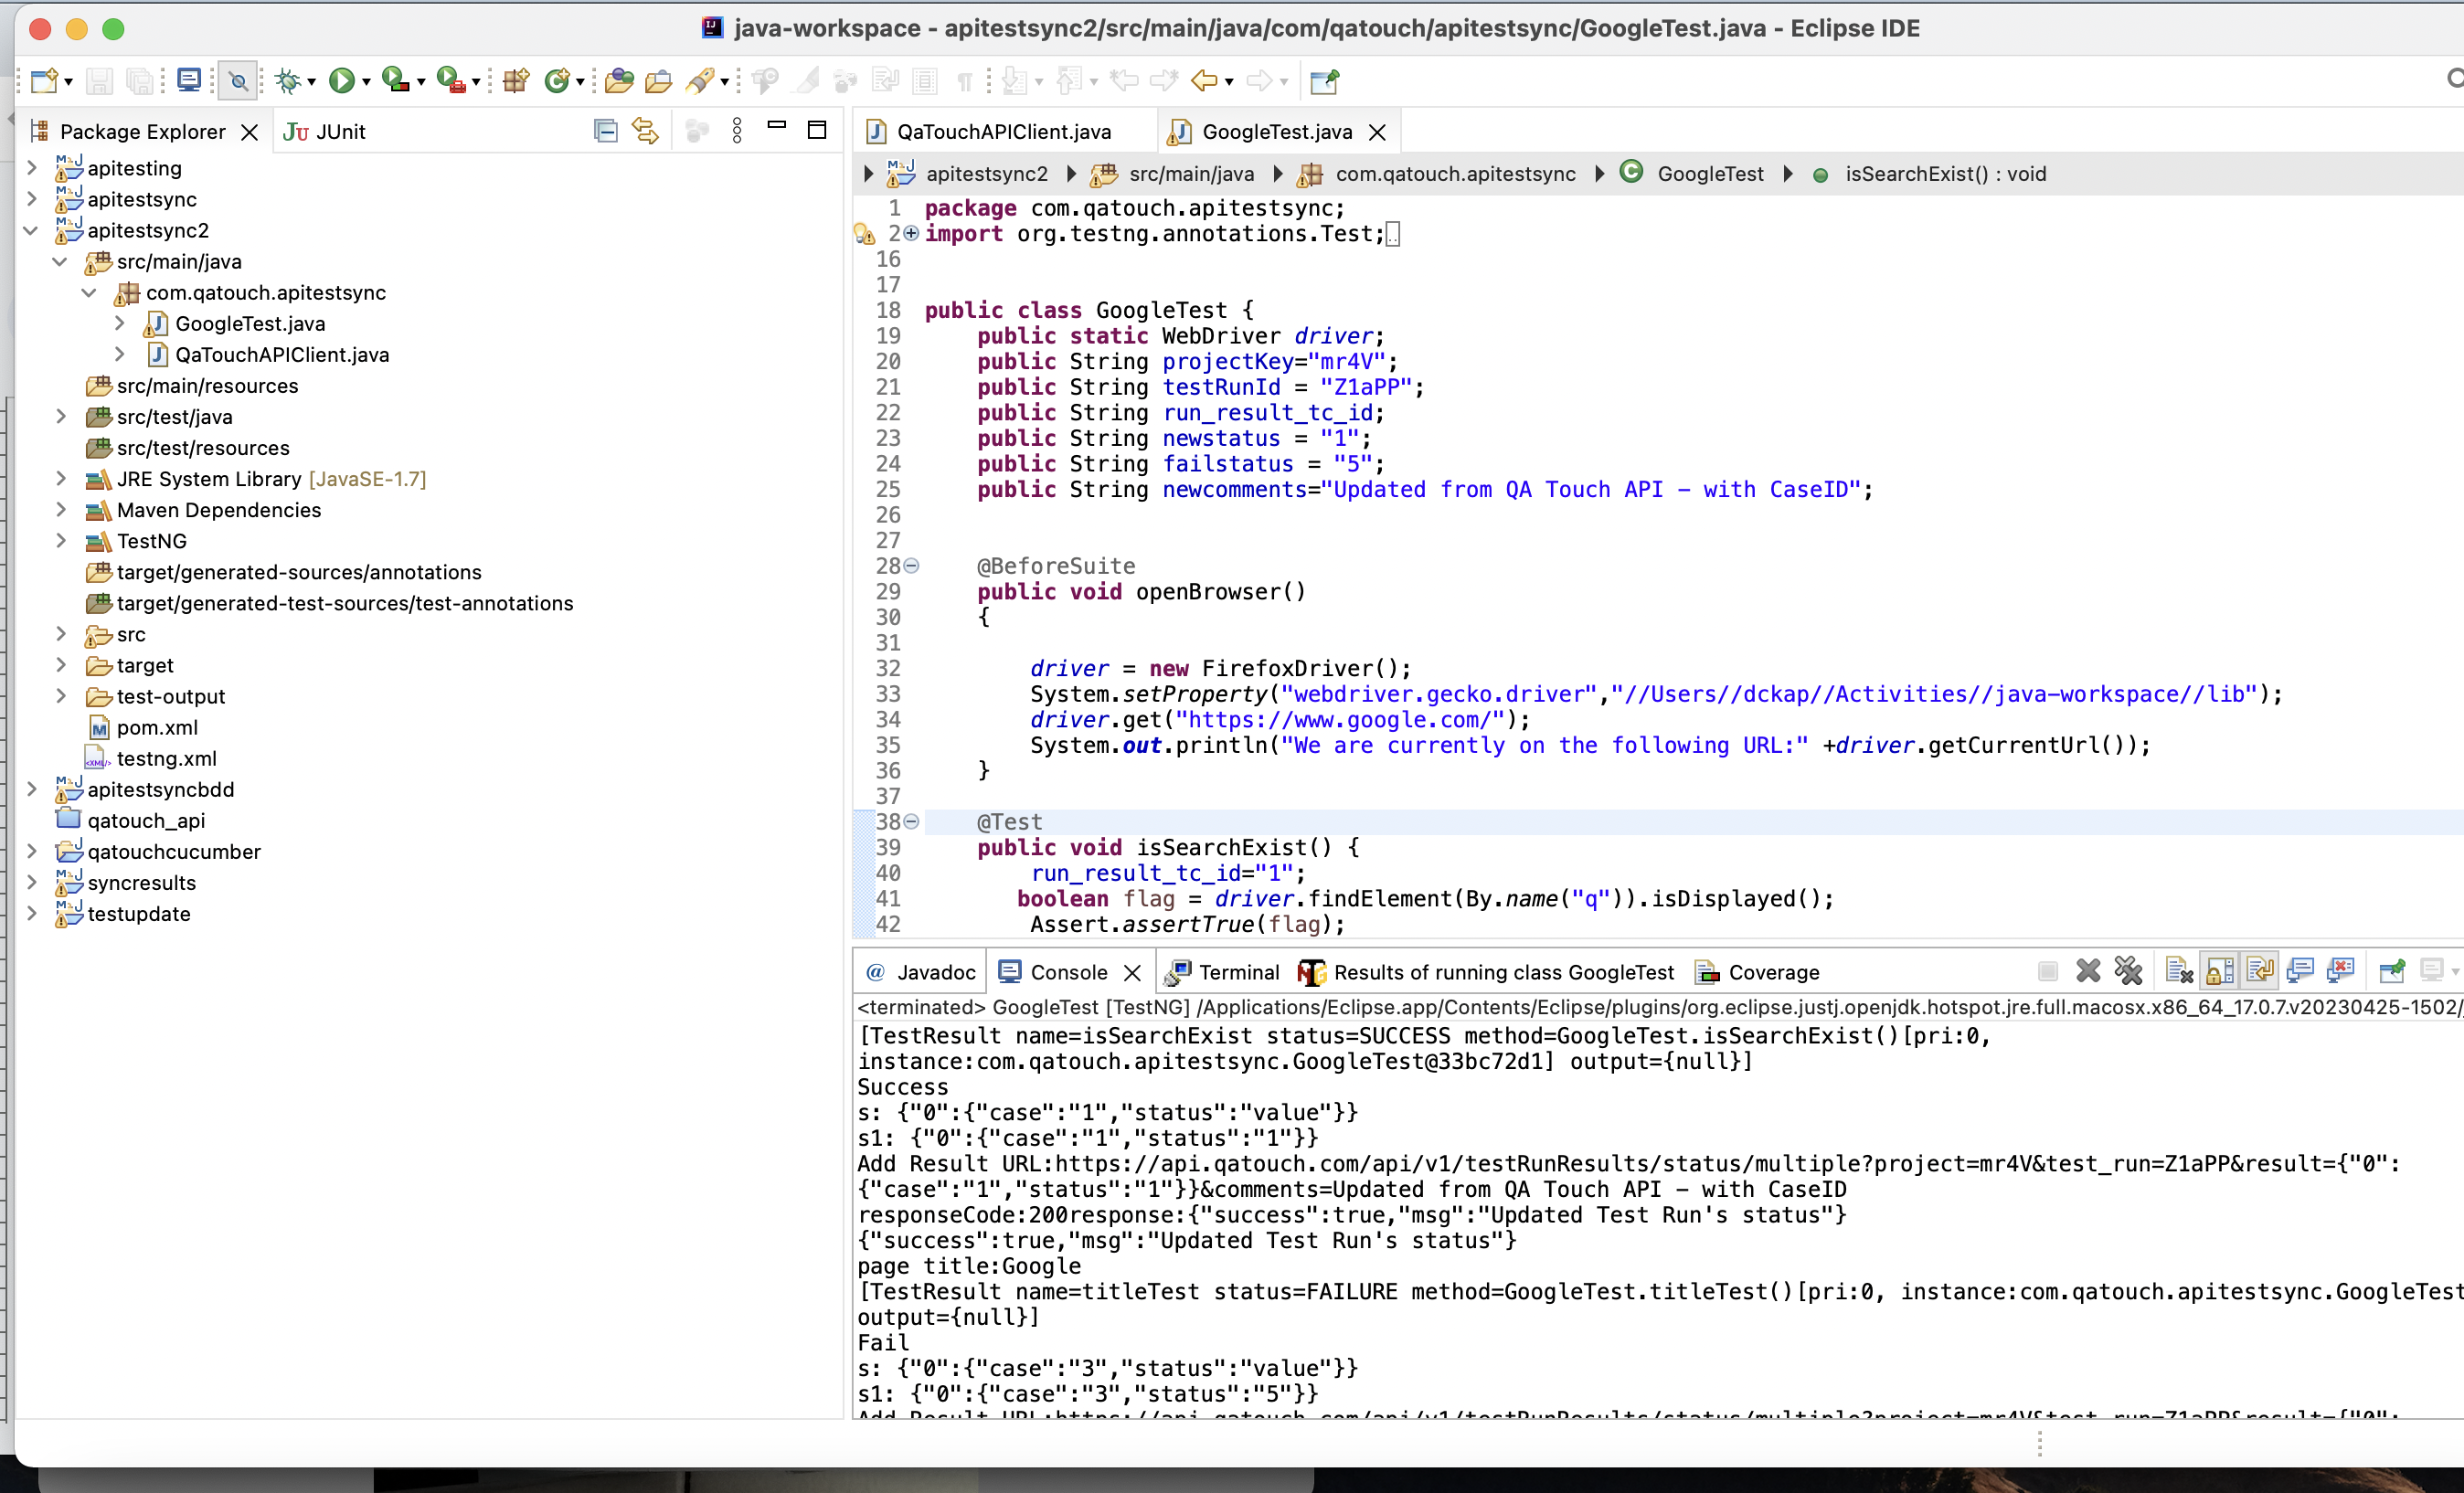Launch Debug with the bug icon

tap(288, 80)
